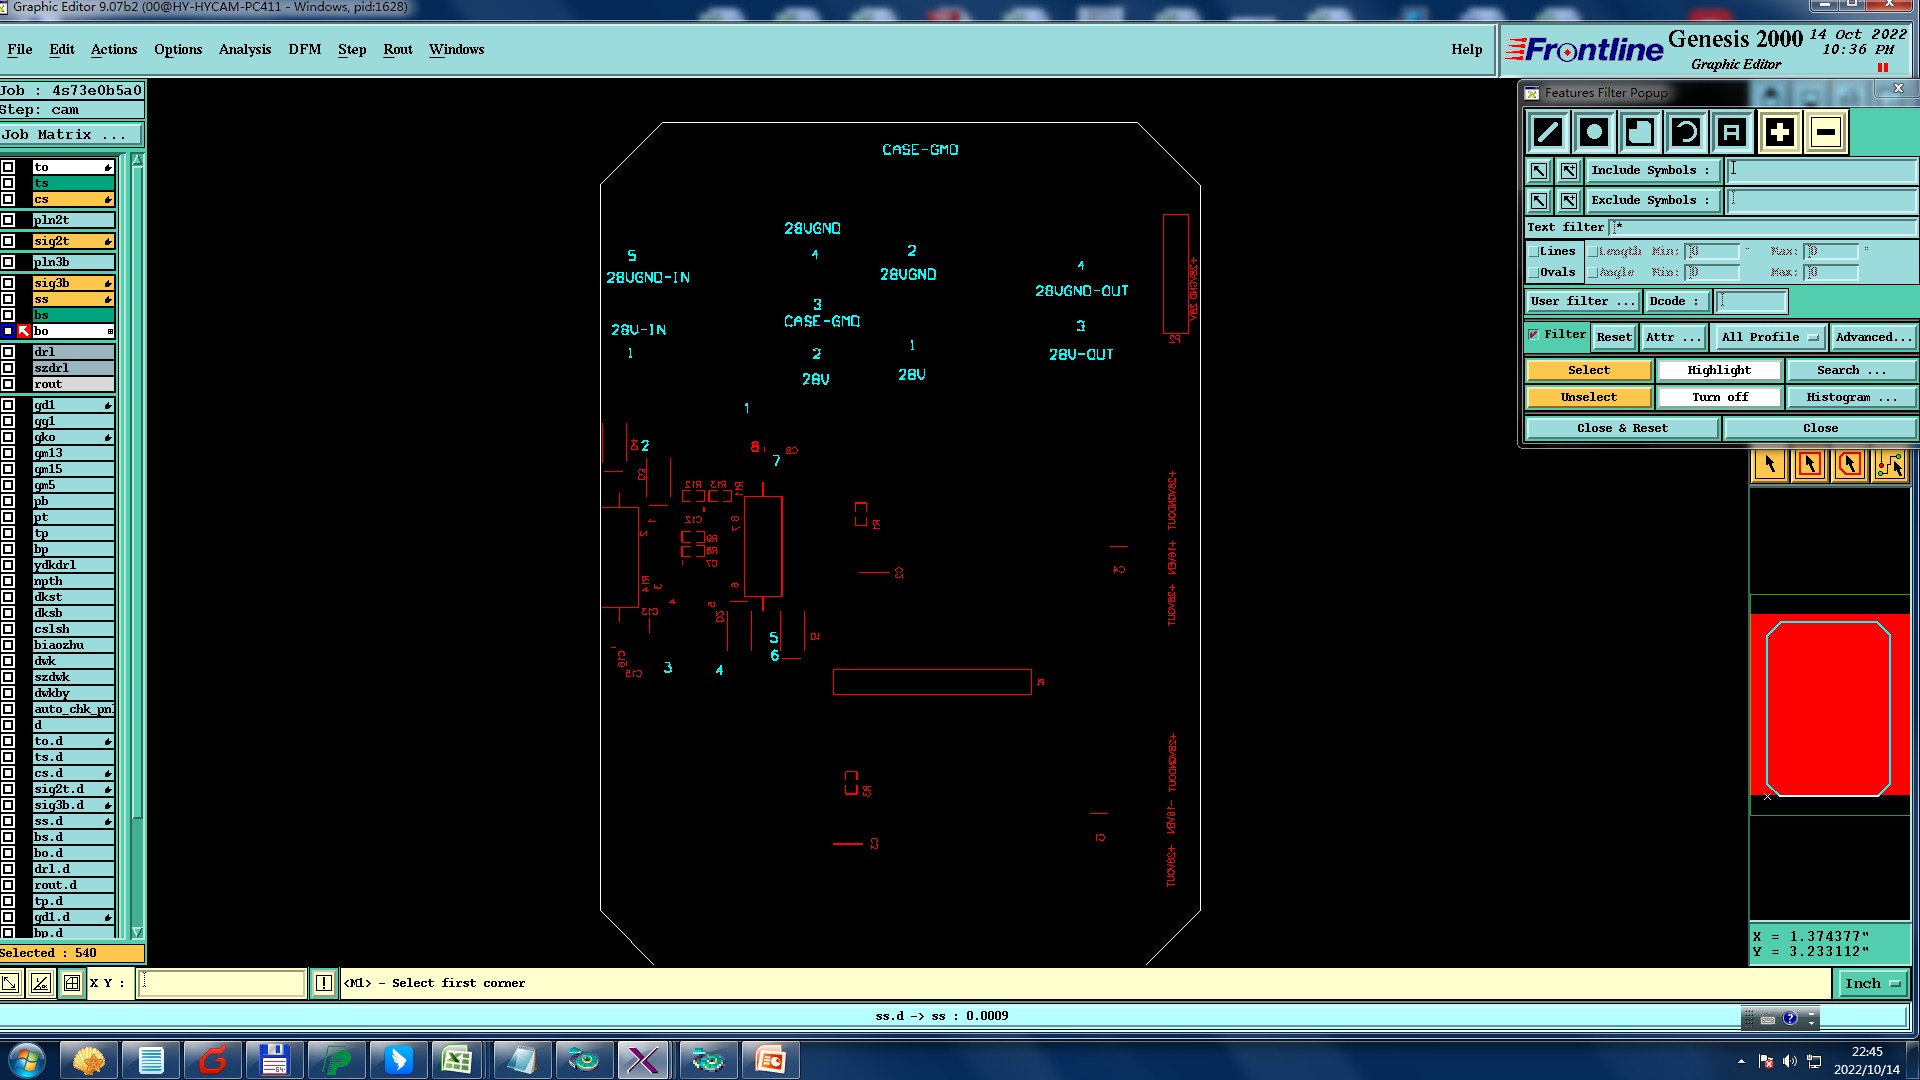Enable the Ovals checkbox
The height and width of the screenshot is (1080, 1920).
pyautogui.click(x=1534, y=272)
